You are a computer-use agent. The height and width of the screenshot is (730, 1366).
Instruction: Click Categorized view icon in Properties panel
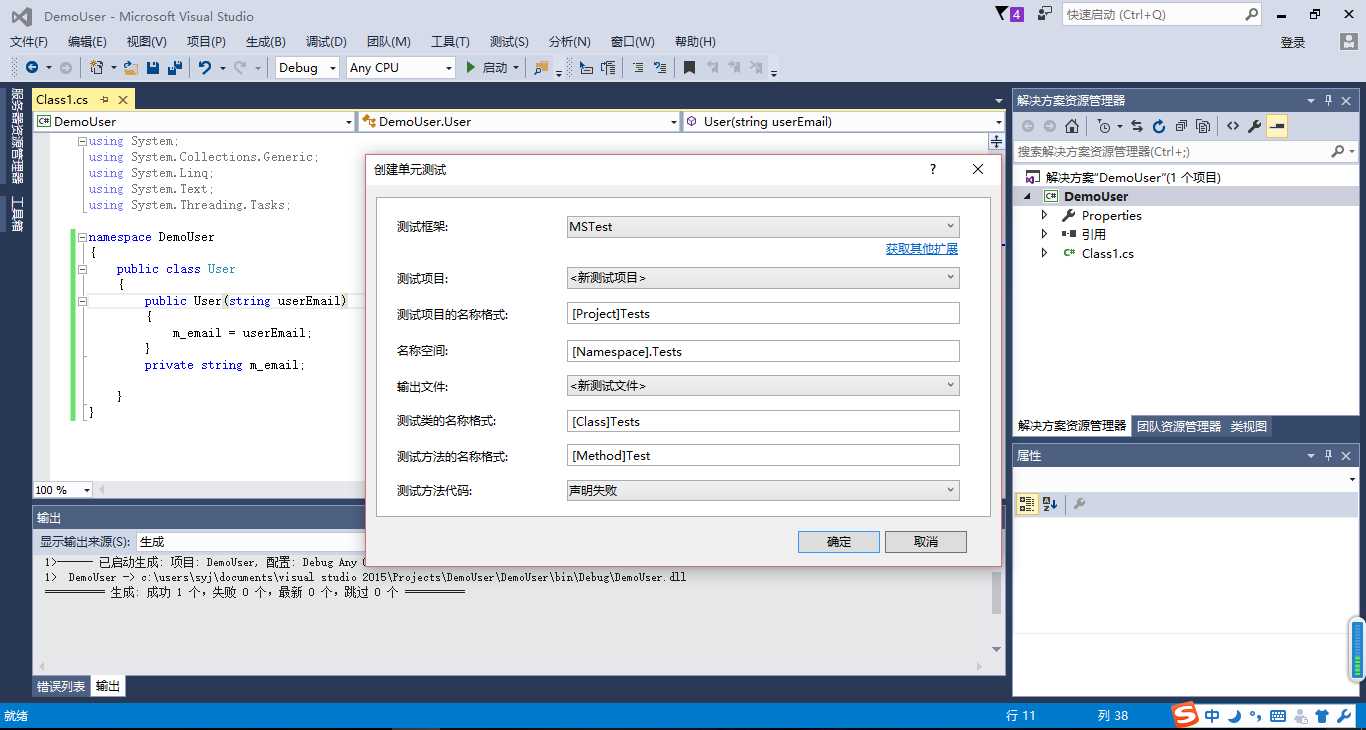pyautogui.click(x=1027, y=504)
